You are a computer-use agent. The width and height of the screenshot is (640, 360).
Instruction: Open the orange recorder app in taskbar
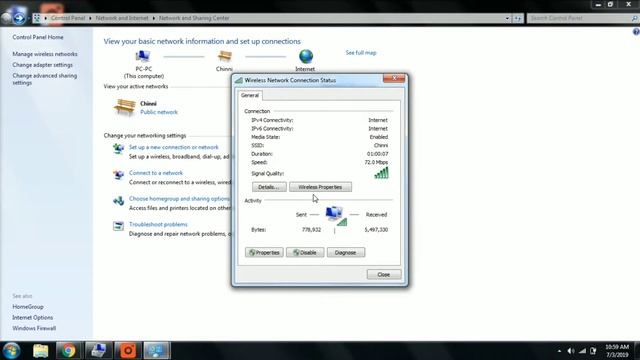point(128,351)
